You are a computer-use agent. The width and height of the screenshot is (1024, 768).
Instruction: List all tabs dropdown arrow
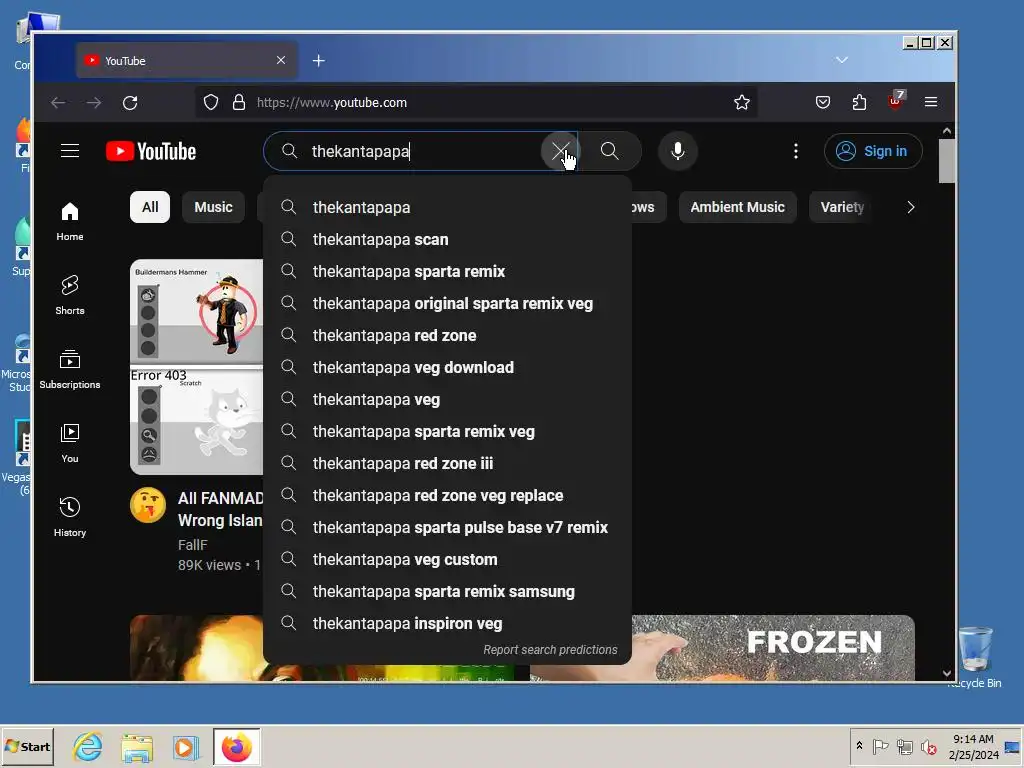(842, 60)
